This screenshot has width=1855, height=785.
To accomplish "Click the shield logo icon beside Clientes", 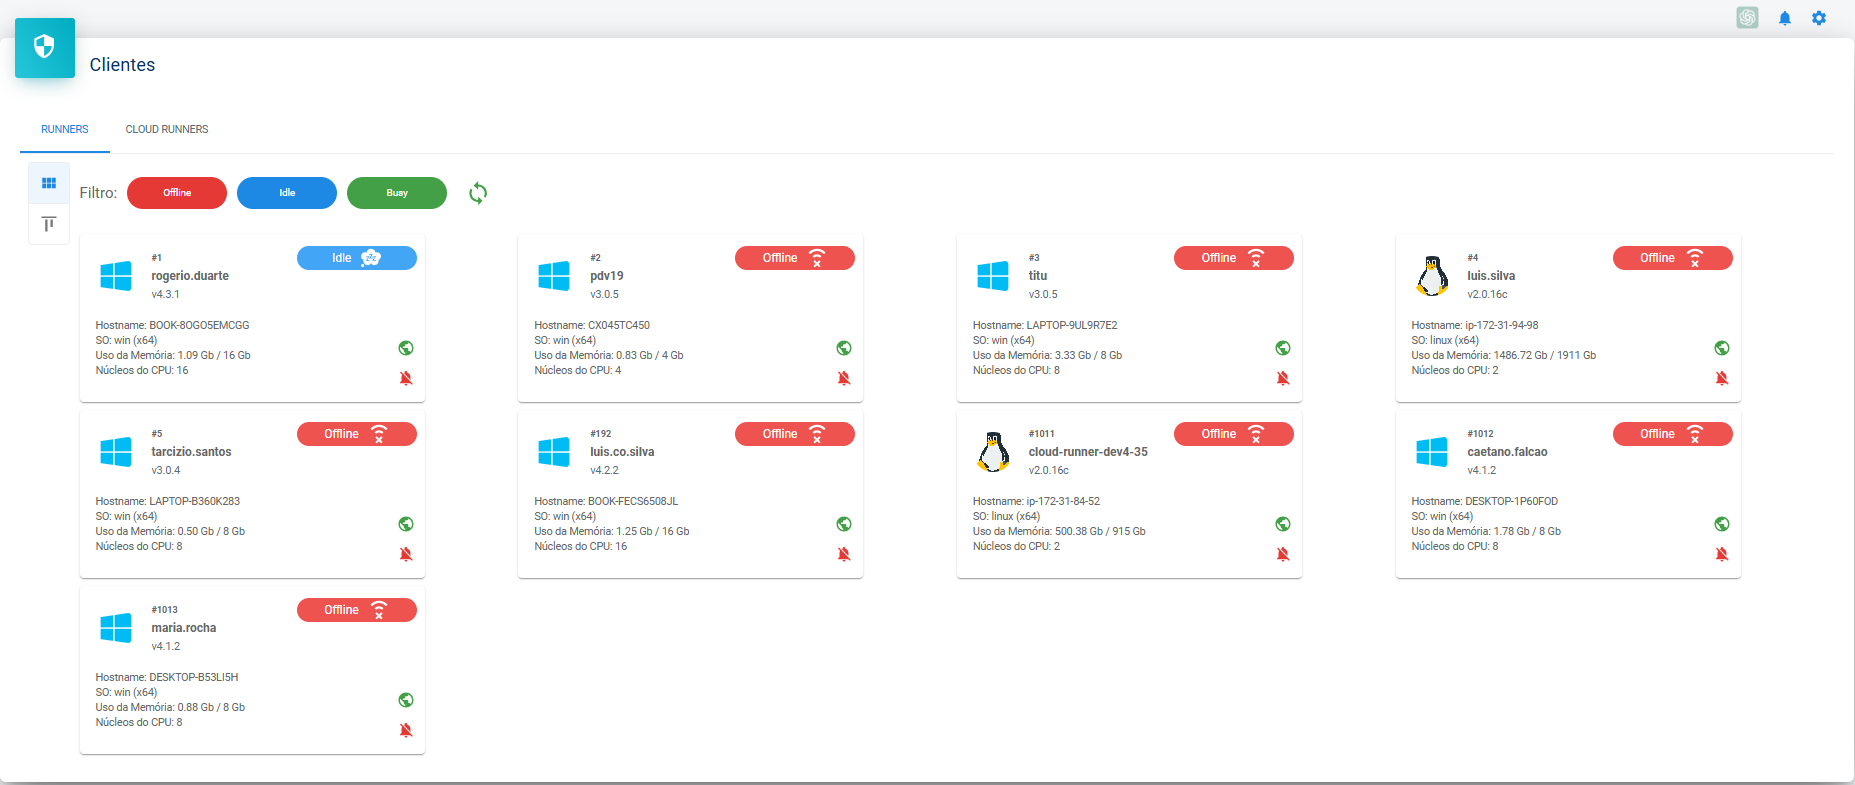I will pyautogui.click(x=44, y=47).
